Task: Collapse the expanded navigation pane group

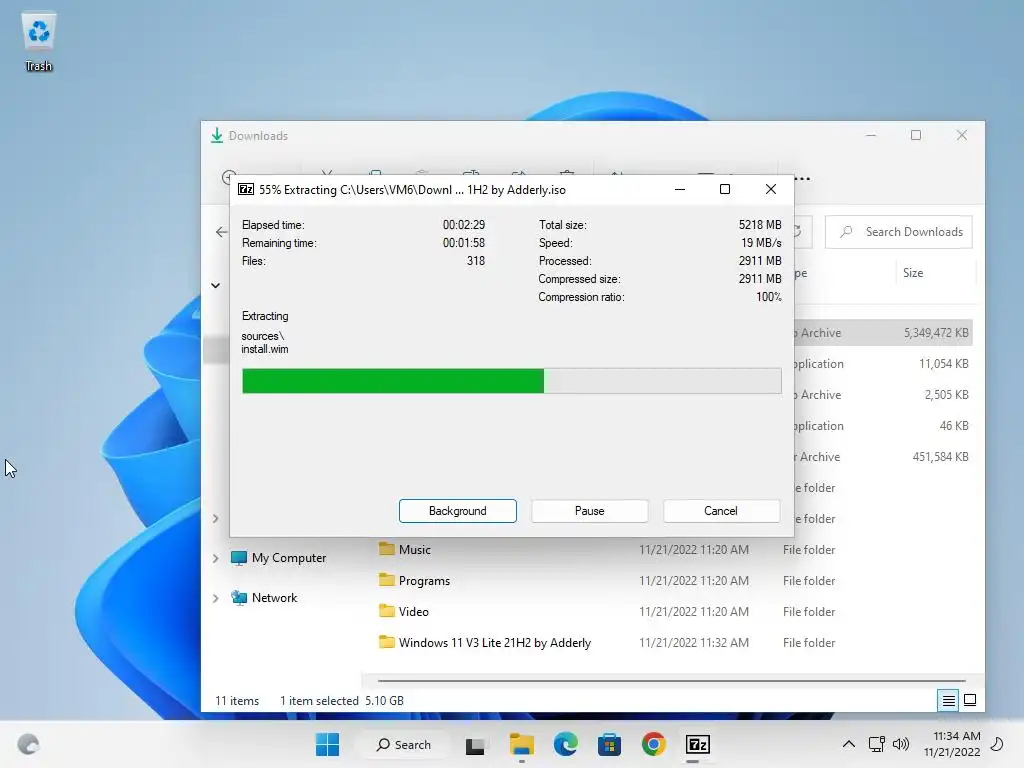Action: [x=216, y=285]
